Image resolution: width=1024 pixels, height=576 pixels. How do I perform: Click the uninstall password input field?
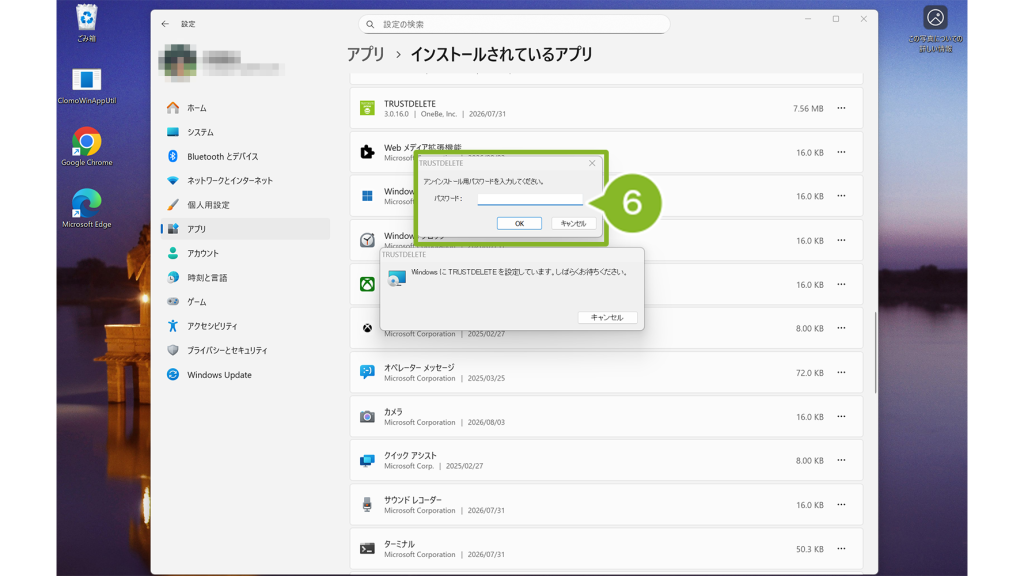(530, 199)
